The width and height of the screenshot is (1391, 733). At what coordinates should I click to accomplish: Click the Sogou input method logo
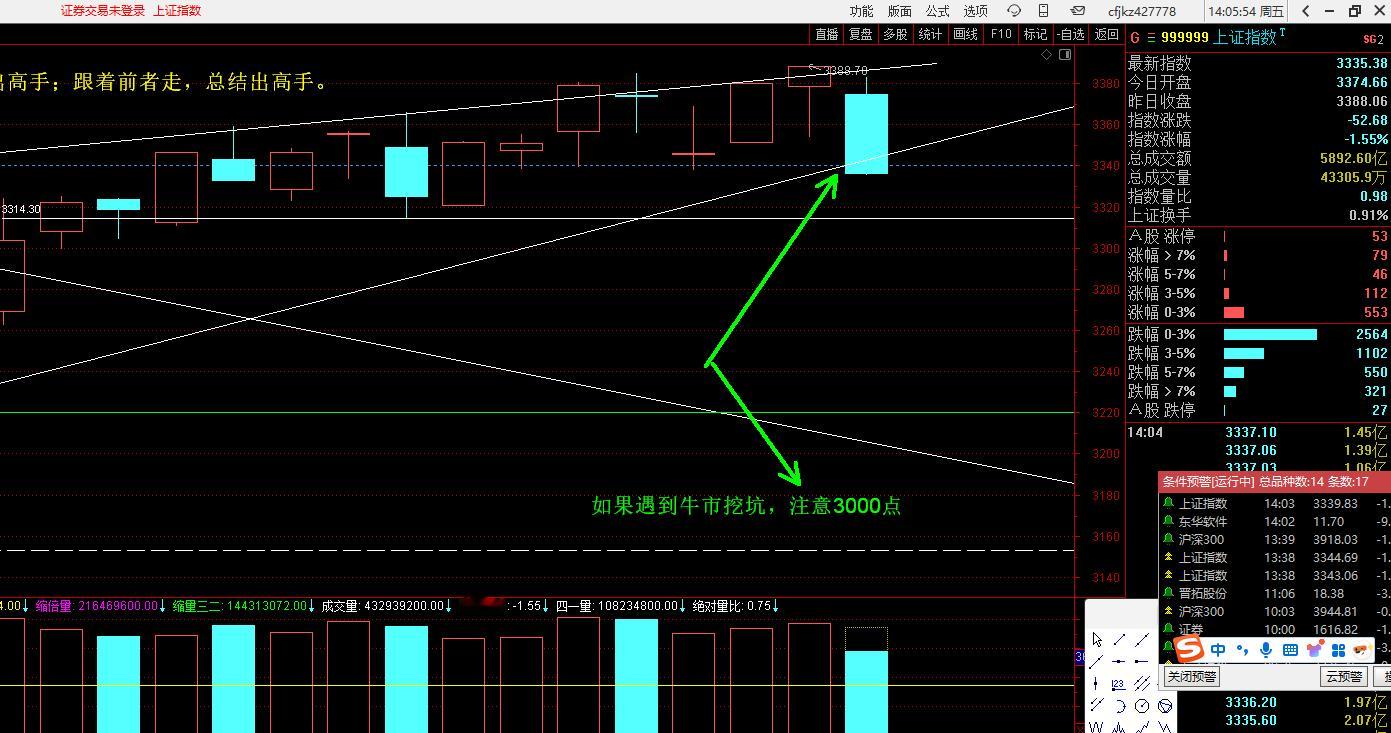pos(1188,649)
